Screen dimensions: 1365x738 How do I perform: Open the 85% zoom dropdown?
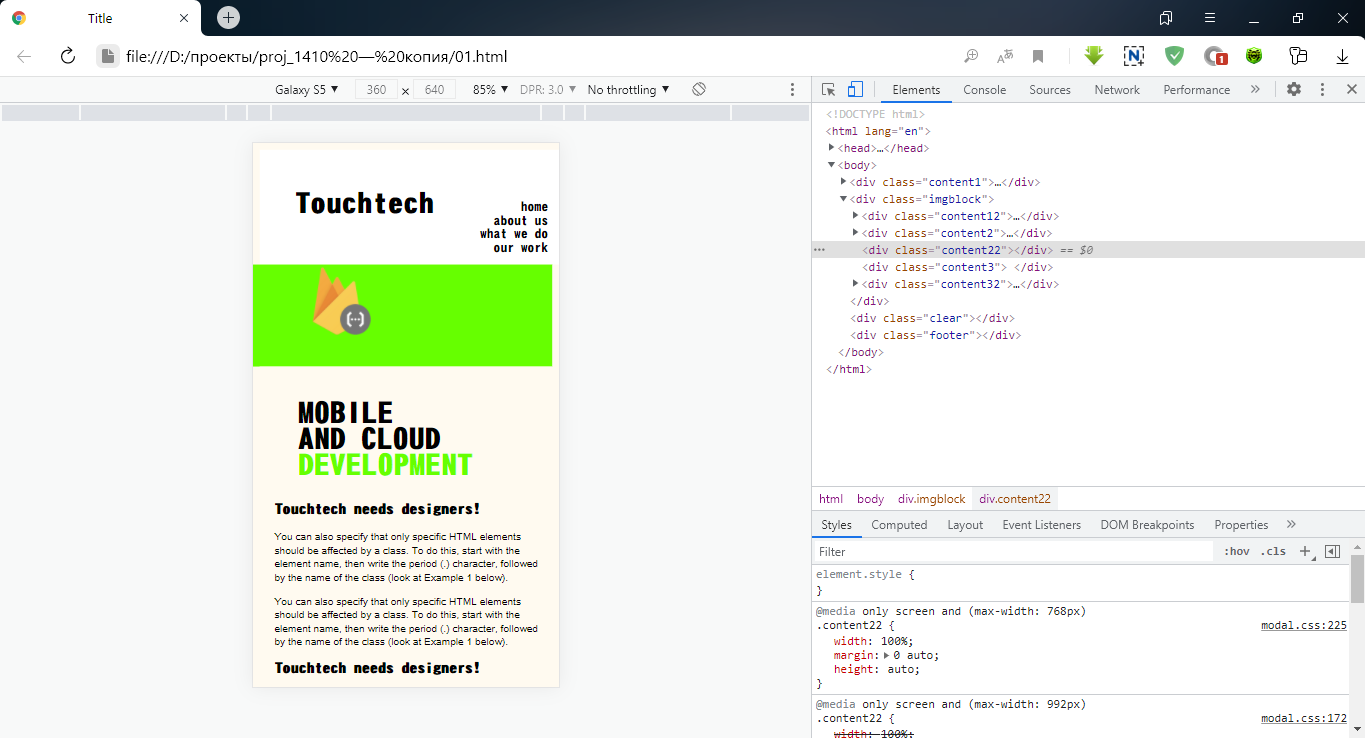pyautogui.click(x=491, y=90)
